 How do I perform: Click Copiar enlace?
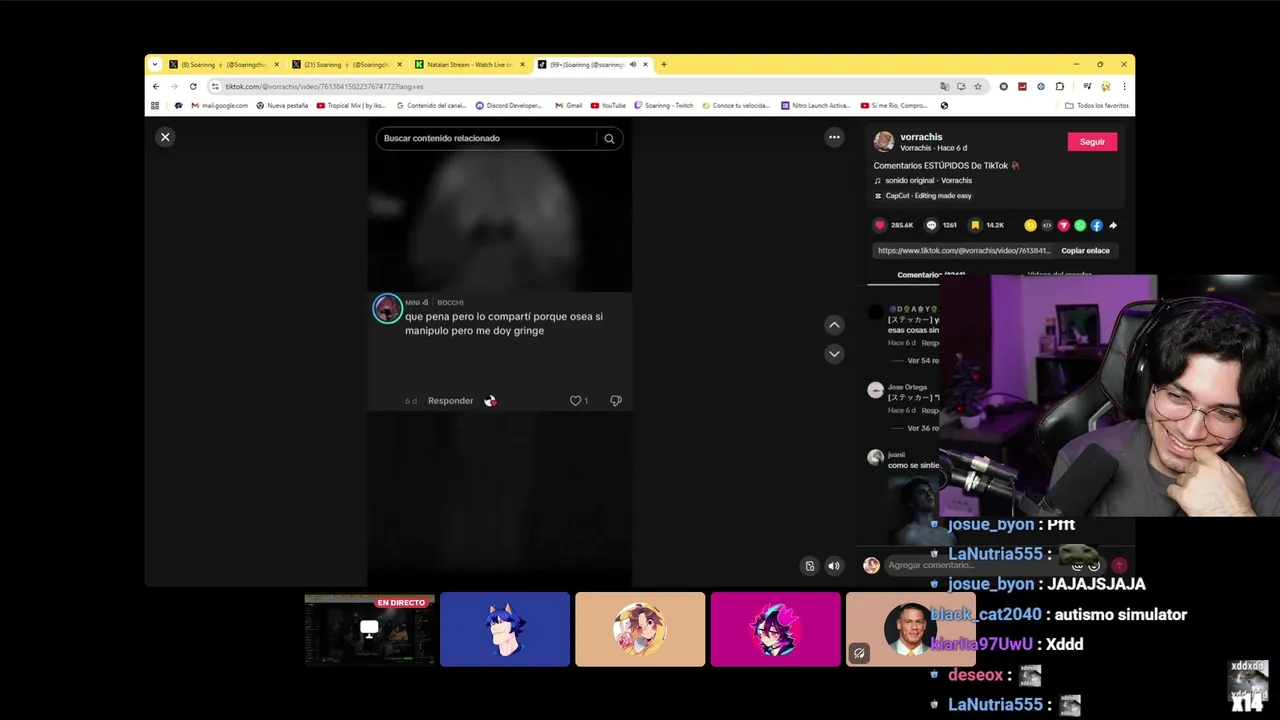[1085, 251]
